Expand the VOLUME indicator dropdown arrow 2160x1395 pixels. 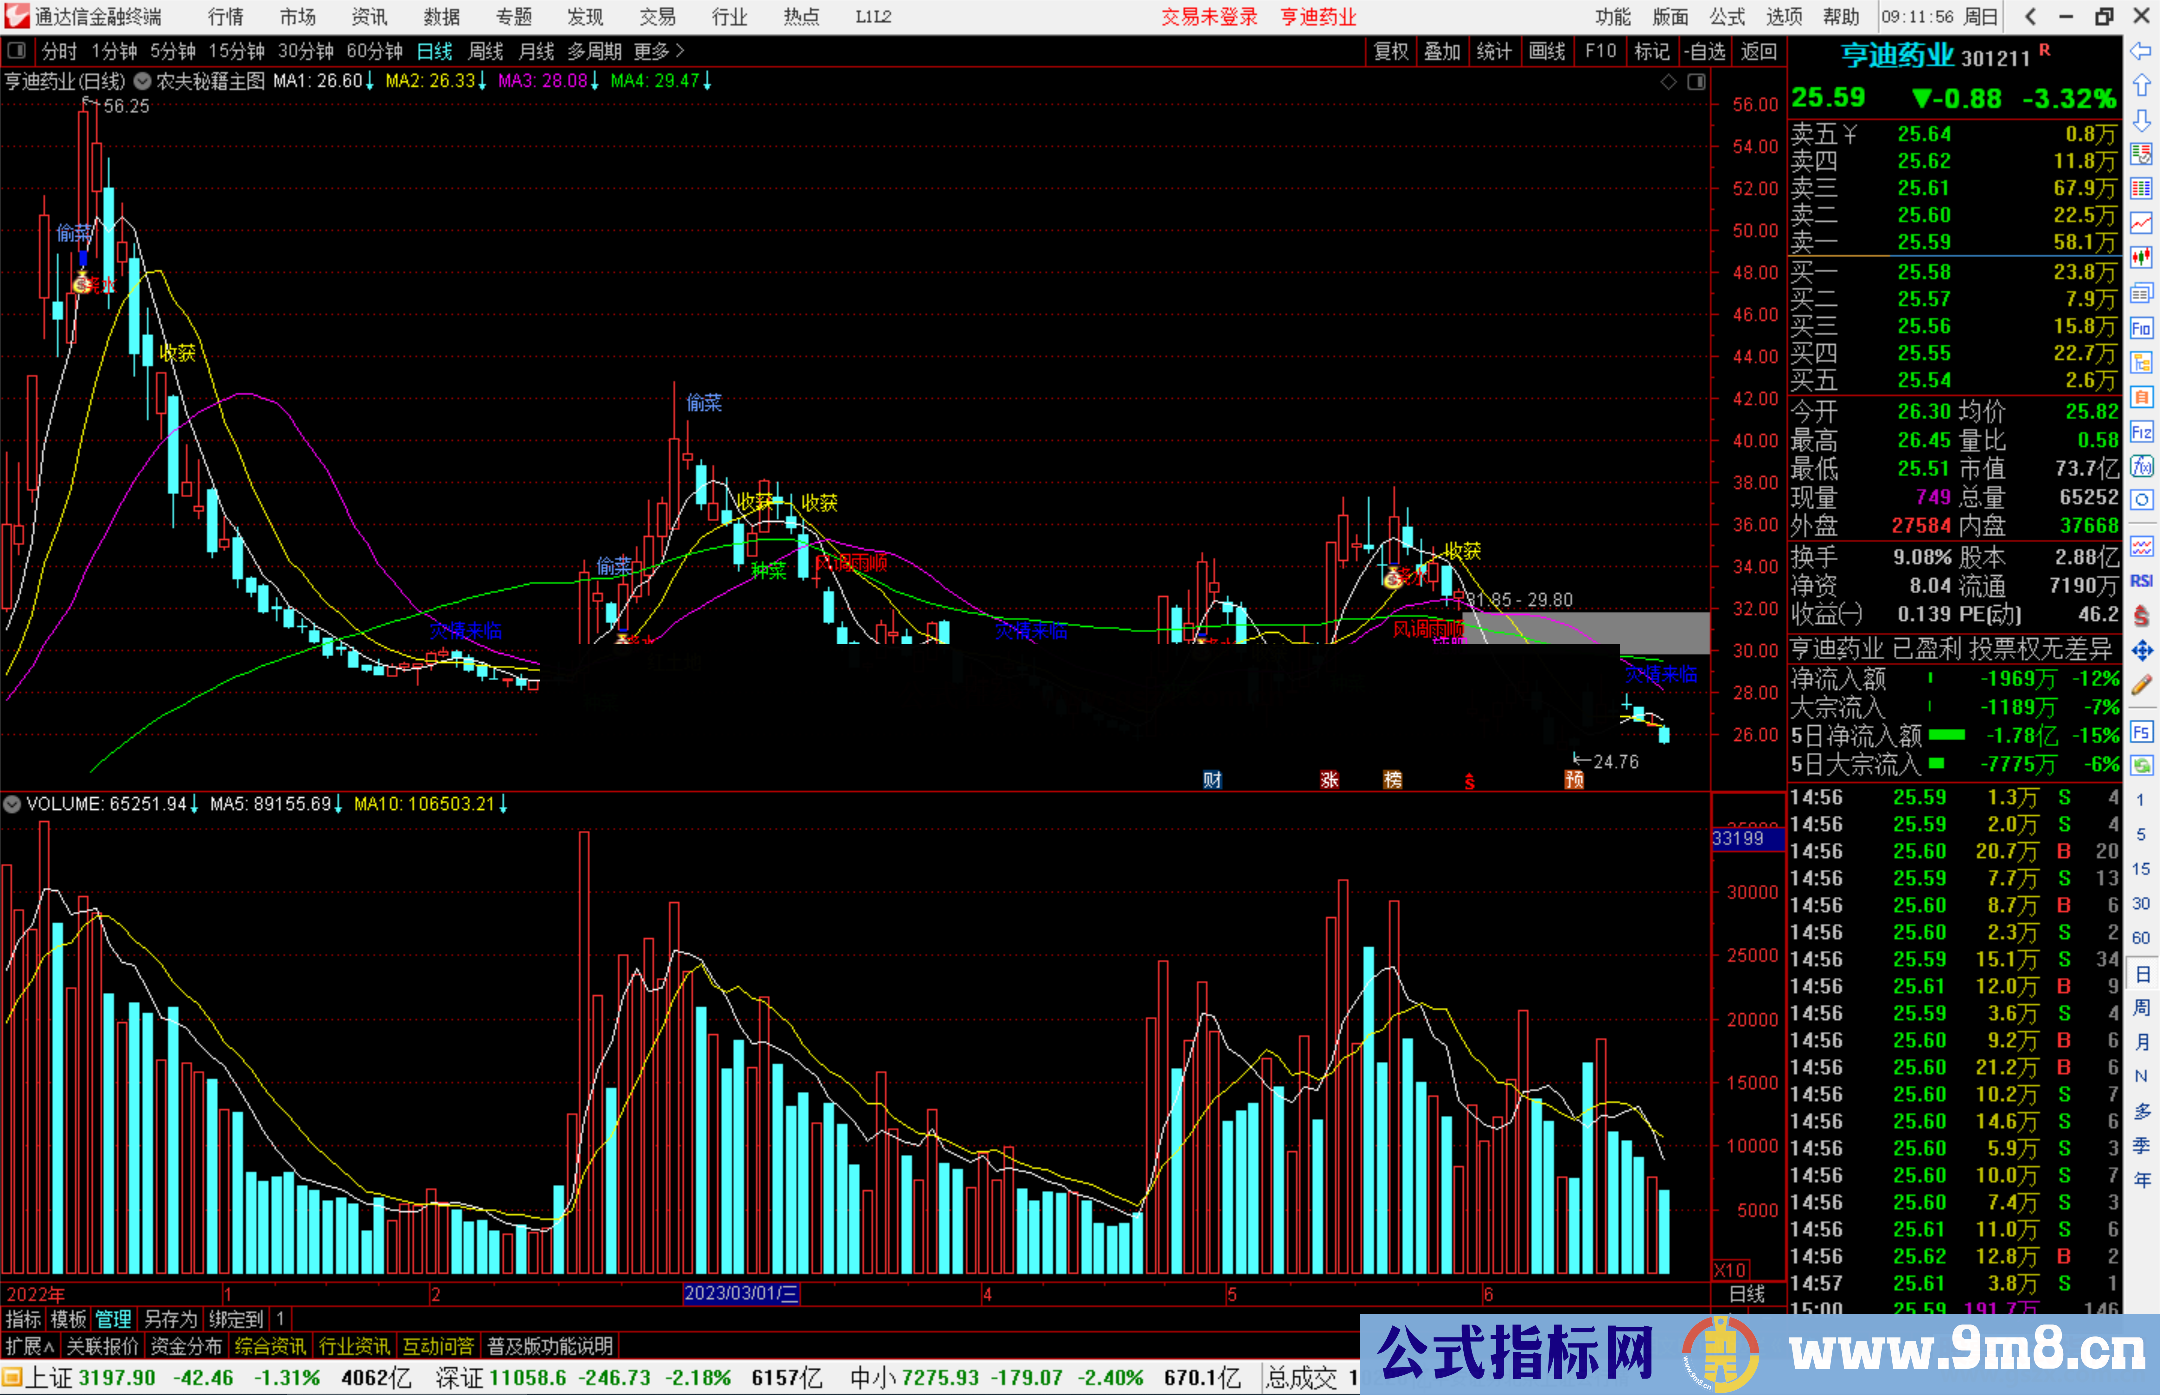point(12,804)
